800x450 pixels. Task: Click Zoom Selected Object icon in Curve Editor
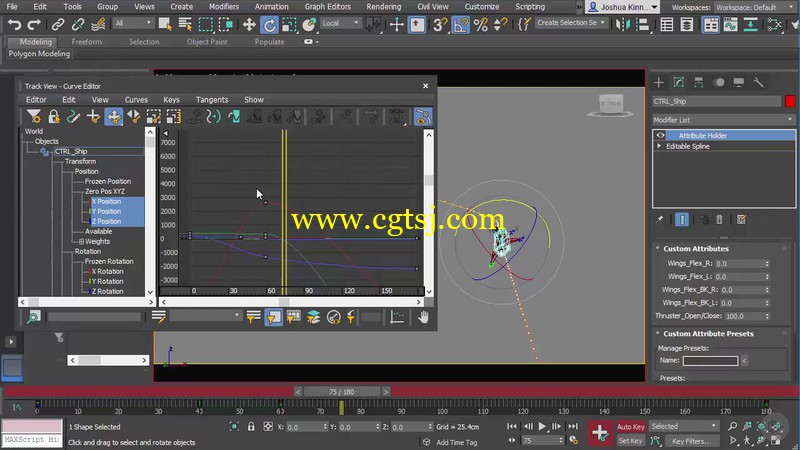34,317
